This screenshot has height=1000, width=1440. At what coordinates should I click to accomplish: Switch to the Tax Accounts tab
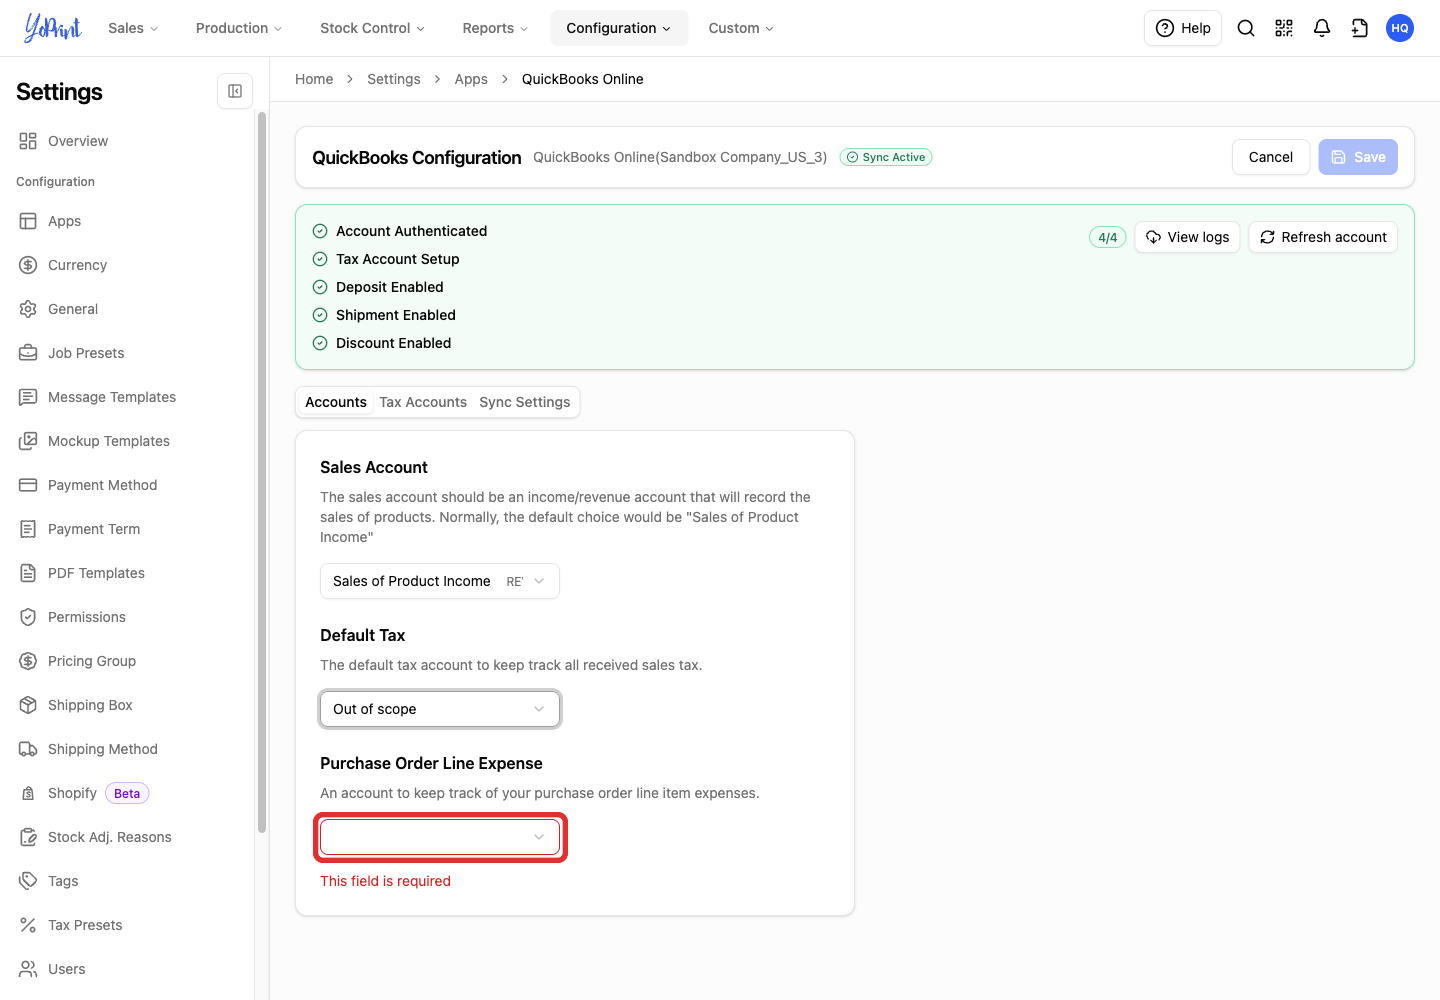click(423, 402)
